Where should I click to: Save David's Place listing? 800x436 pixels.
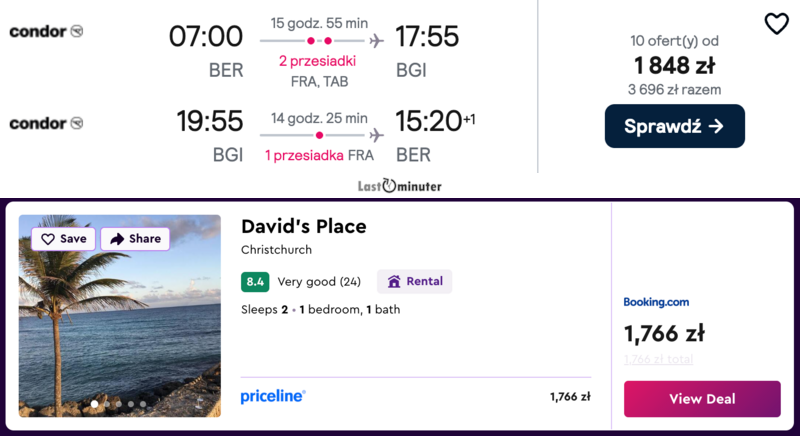click(x=63, y=239)
